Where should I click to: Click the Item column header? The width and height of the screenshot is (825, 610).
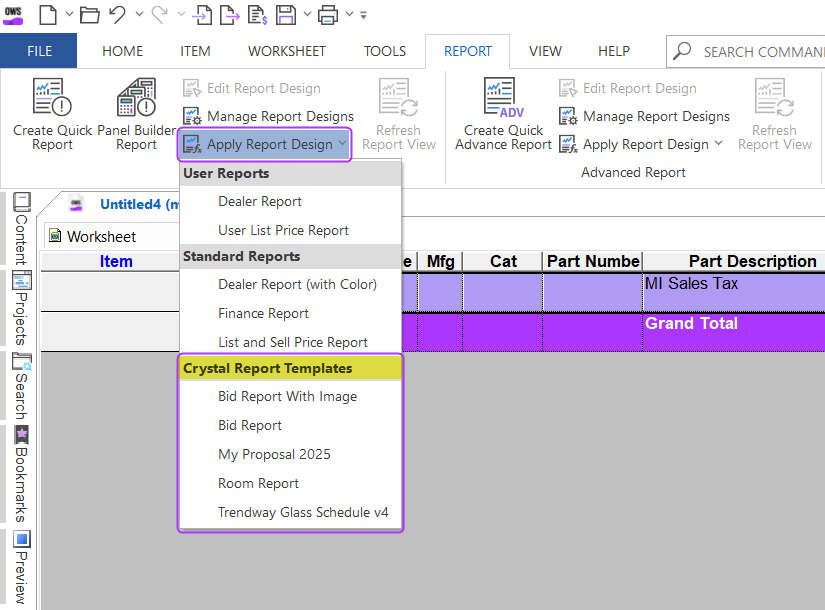(x=116, y=261)
